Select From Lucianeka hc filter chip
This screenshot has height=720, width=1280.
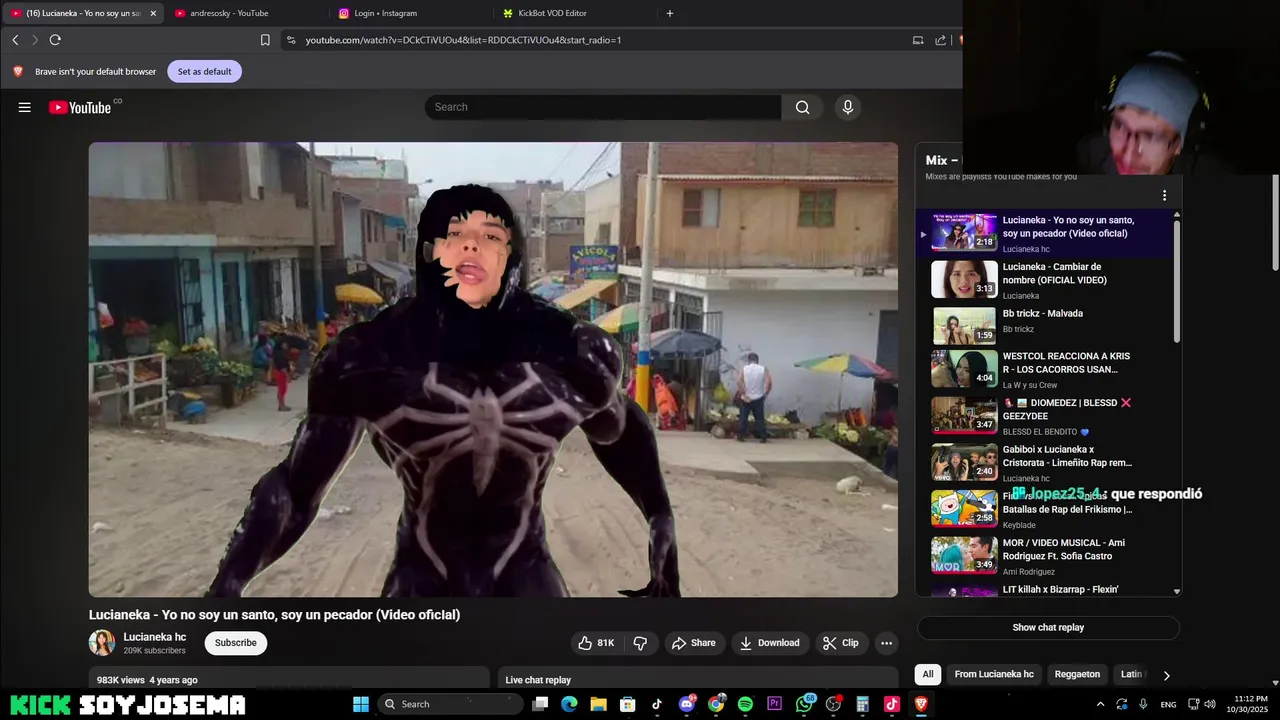pyautogui.click(x=994, y=674)
